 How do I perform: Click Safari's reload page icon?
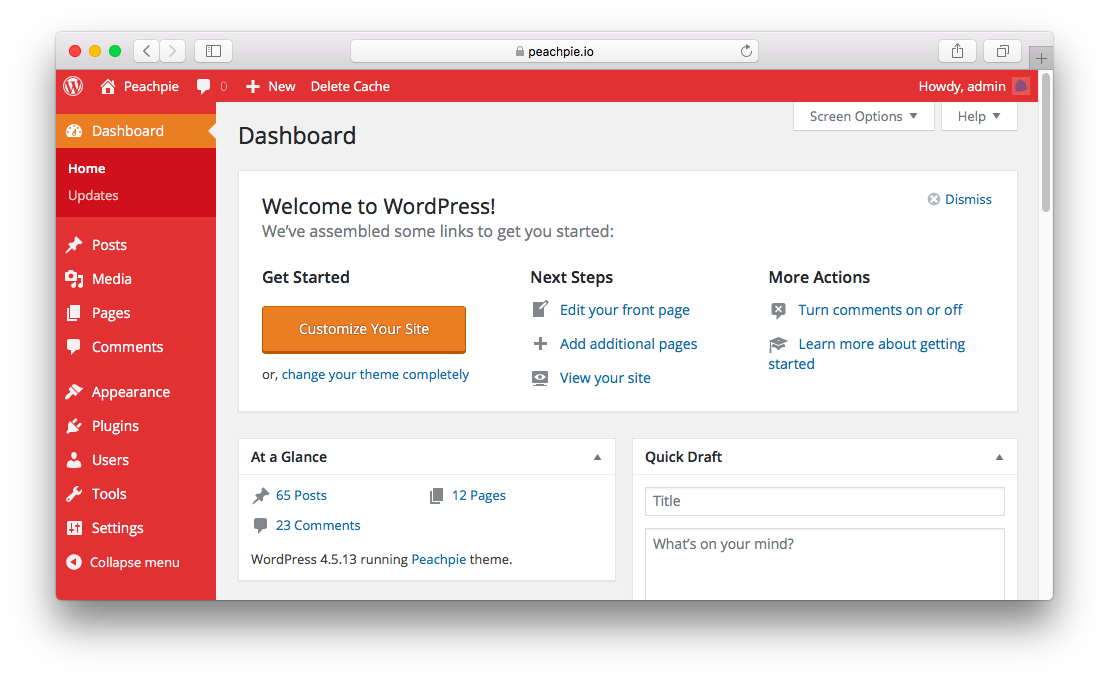tap(745, 51)
